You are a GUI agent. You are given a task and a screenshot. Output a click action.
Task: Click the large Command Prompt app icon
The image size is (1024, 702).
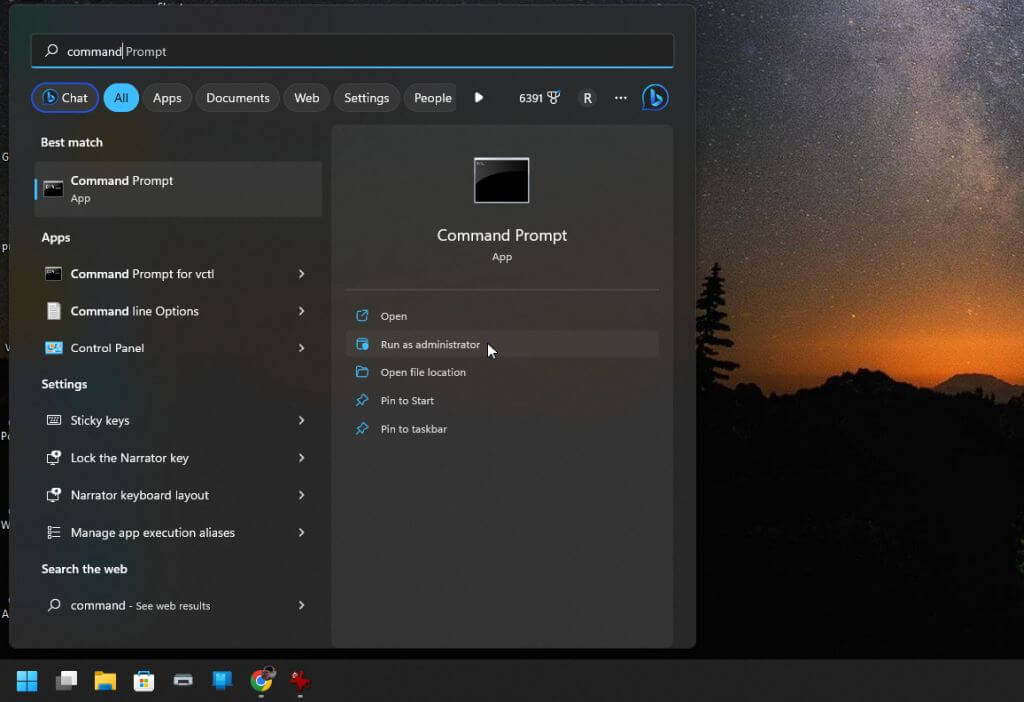click(x=501, y=180)
